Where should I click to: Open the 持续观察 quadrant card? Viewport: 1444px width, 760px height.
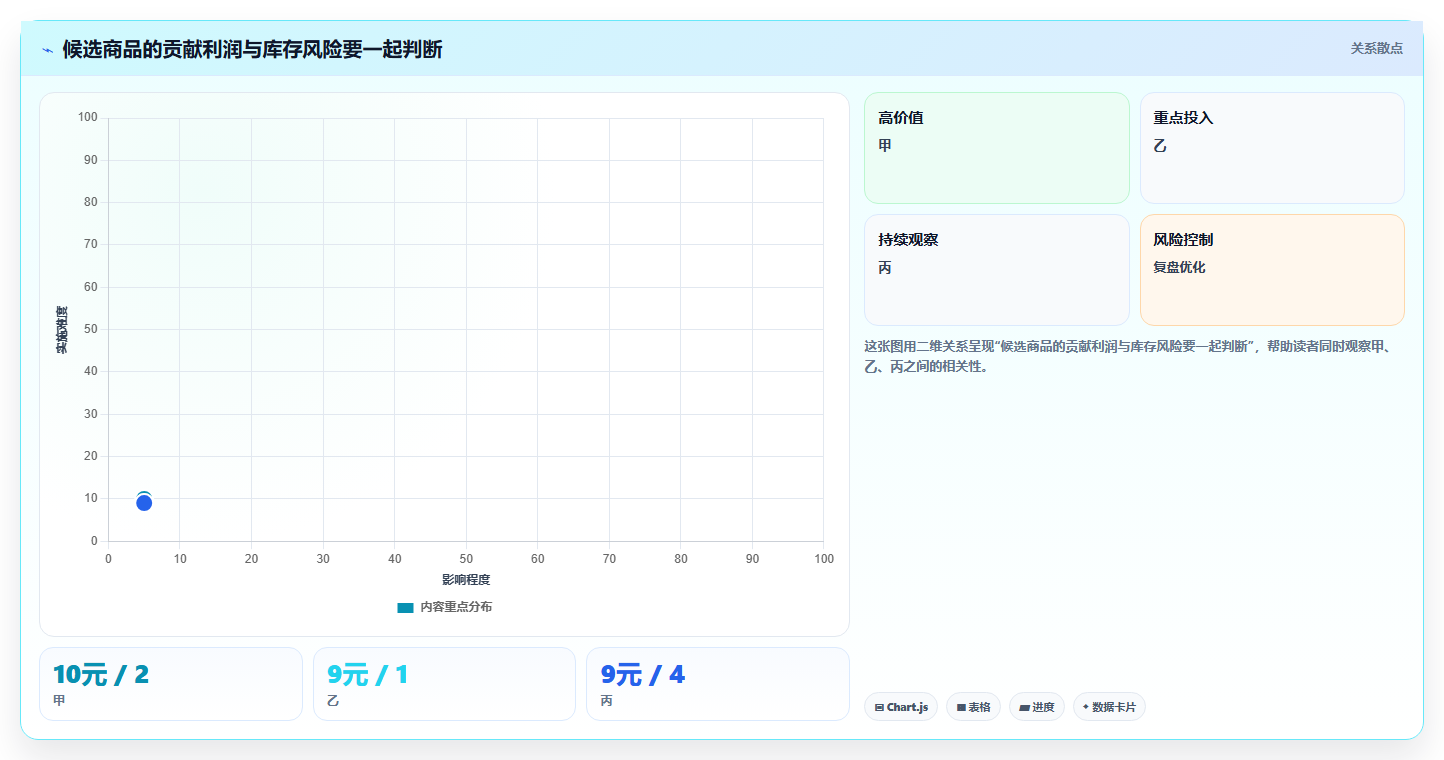click(997, 270)
